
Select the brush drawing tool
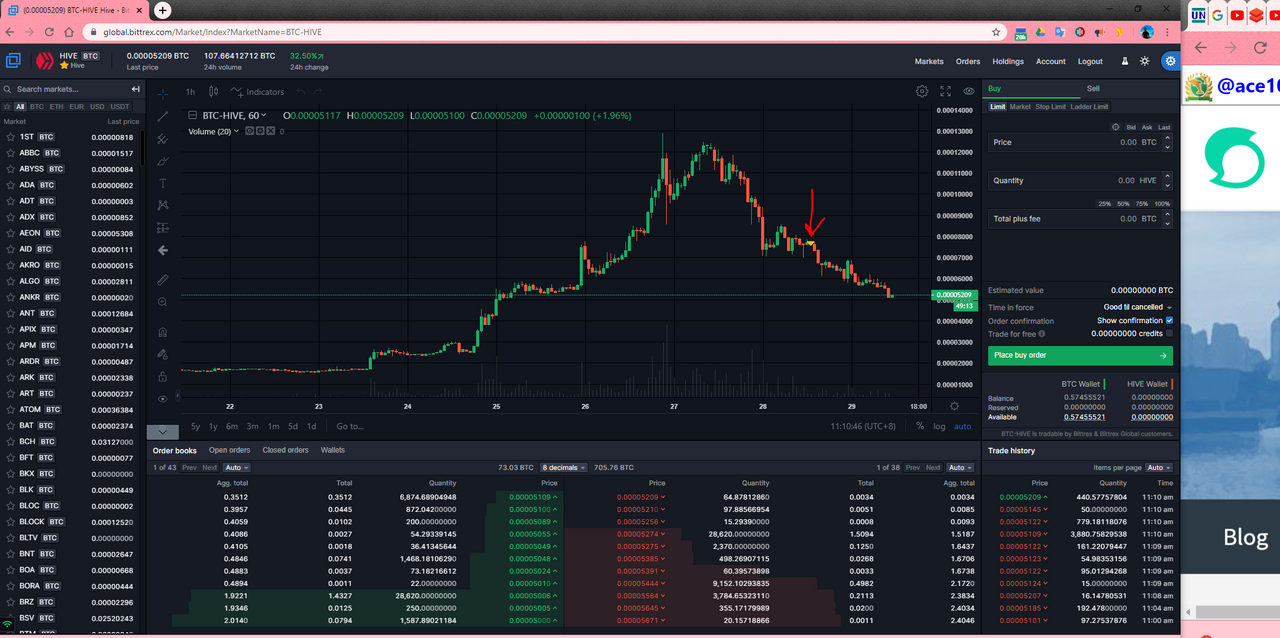point(162,161)
